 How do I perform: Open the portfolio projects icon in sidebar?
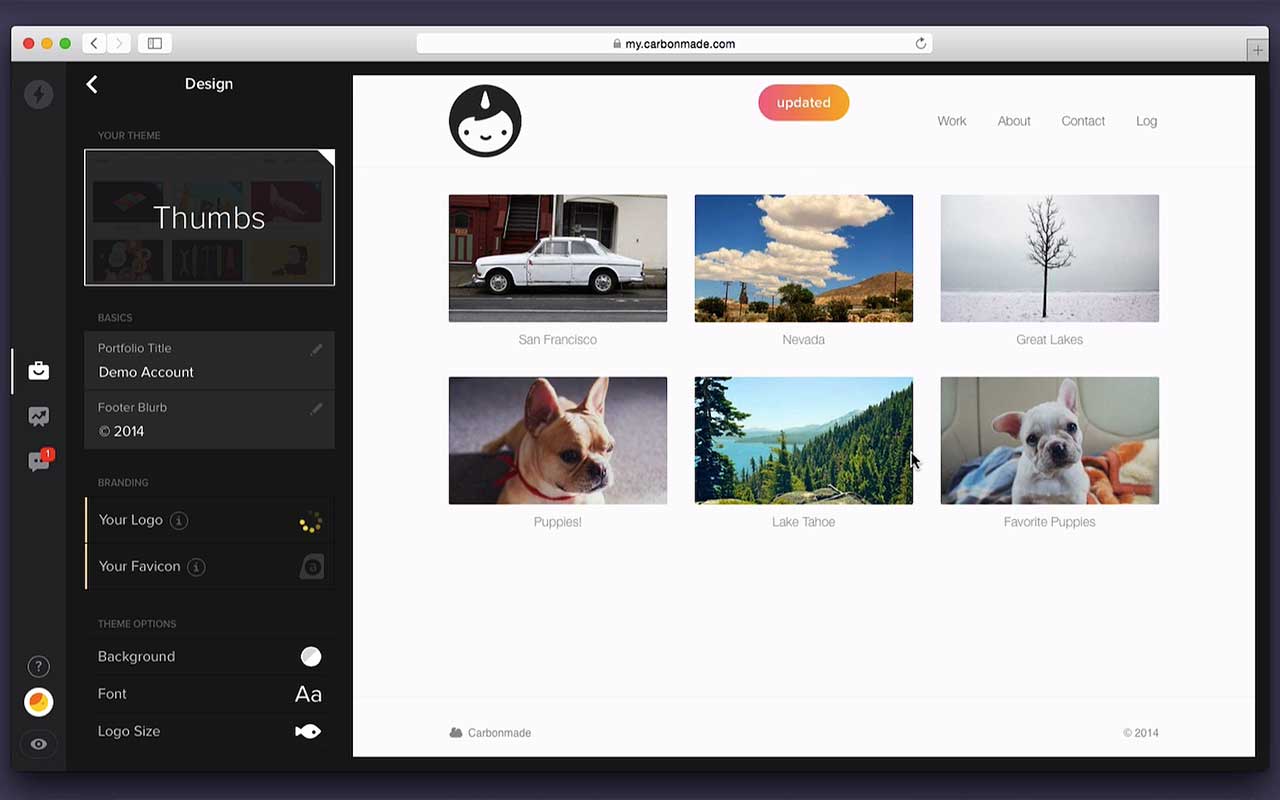[x=38, y=370]
